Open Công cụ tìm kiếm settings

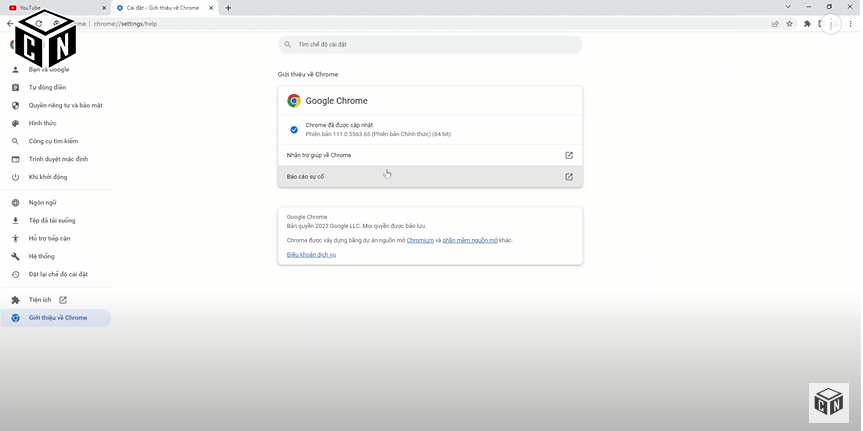53,141
